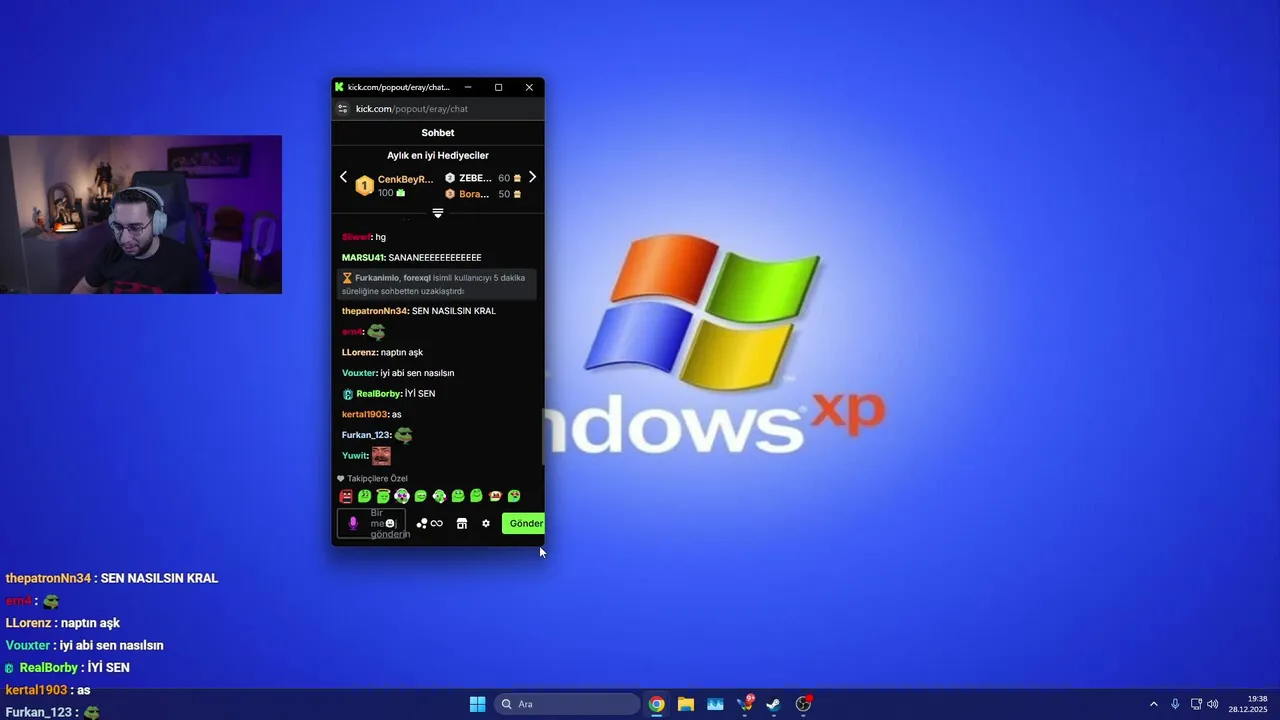Click the kick.com address bar URL

click(412, 109)
